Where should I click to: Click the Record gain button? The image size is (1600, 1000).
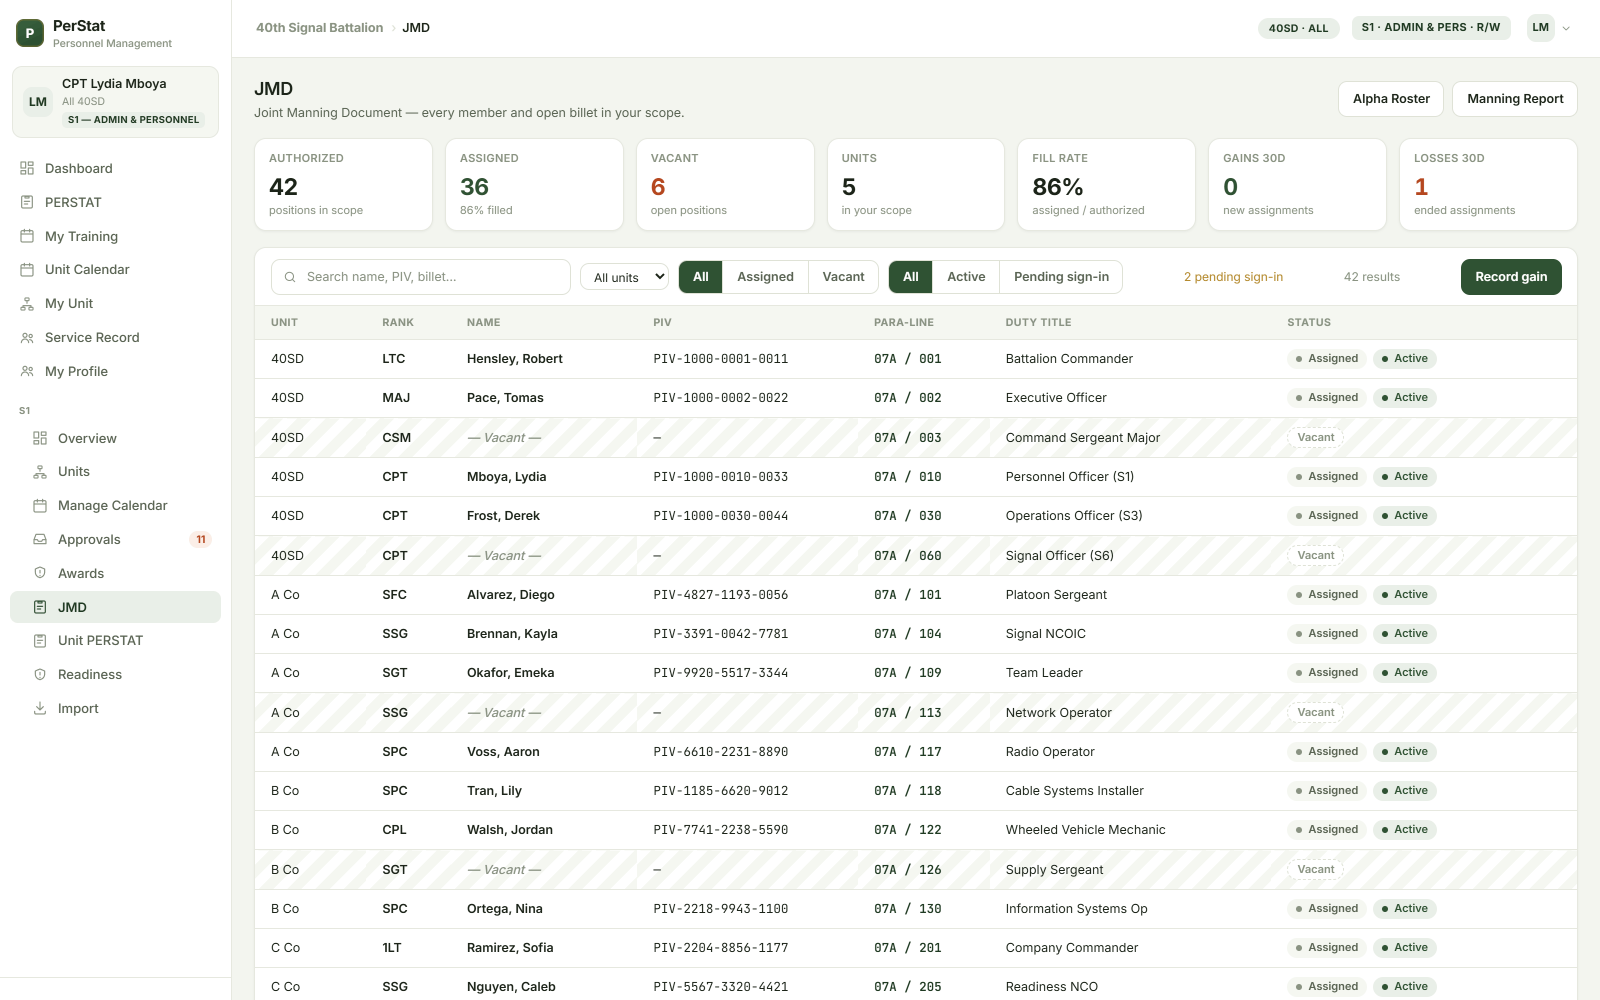point(1511,277)
